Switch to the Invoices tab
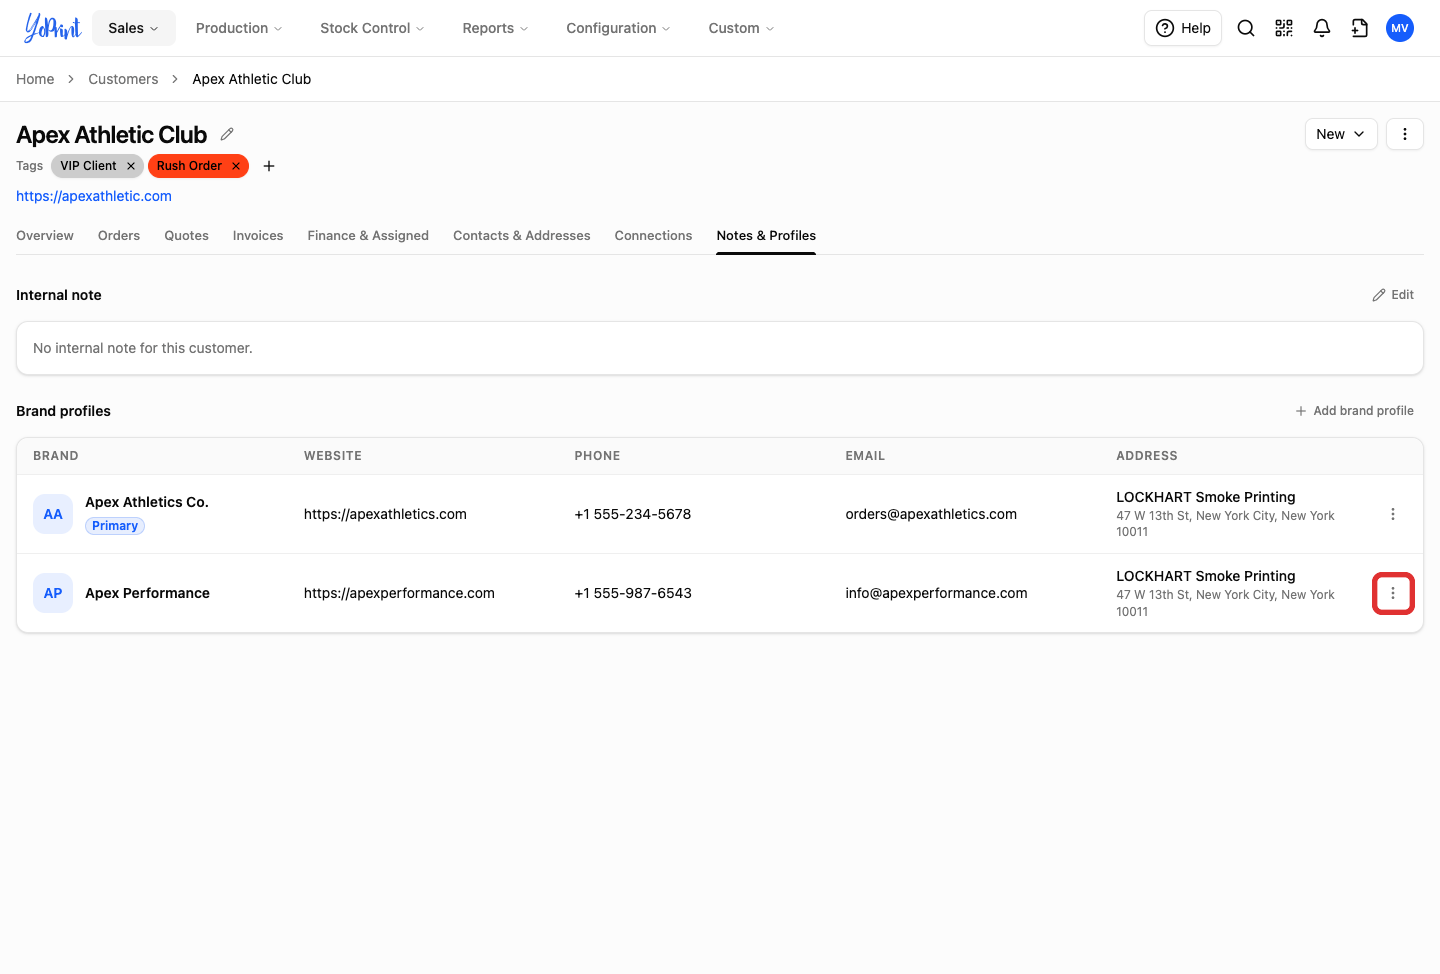This screenshot has height=974, width=1440. pyautogui.click(x=258, y=236)
